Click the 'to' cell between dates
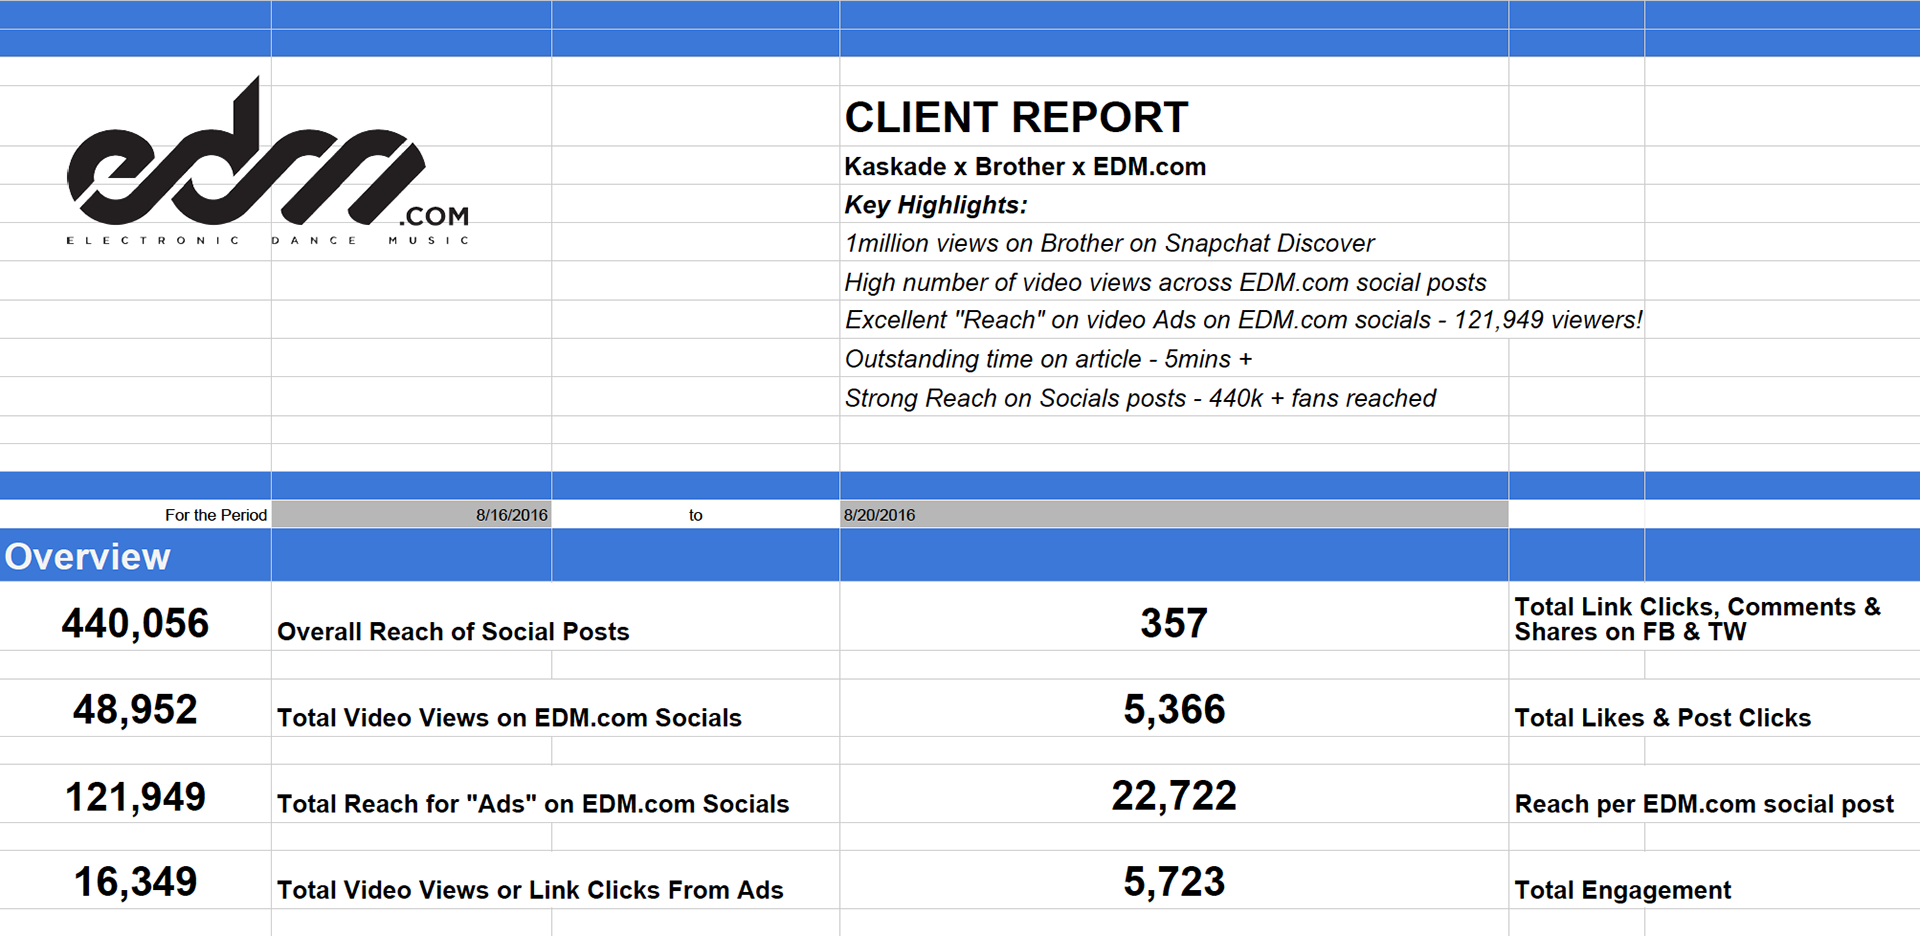This screenshot has height=936, width=1920. [695, 515]
